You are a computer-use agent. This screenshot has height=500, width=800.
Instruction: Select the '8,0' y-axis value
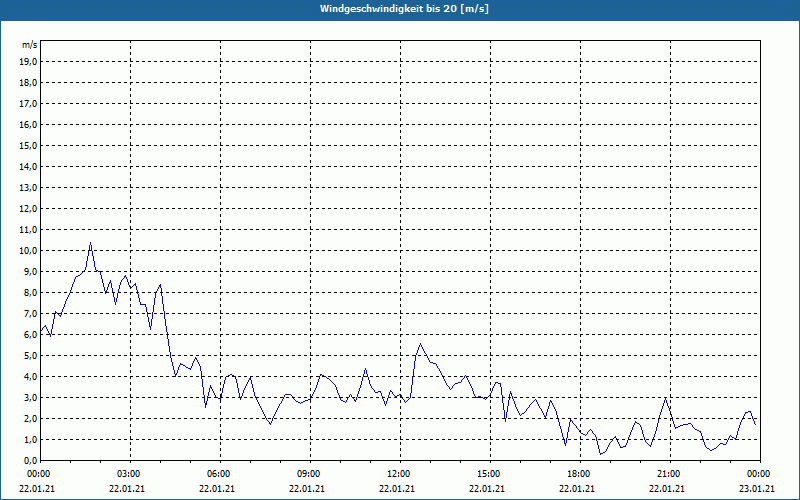30,292
